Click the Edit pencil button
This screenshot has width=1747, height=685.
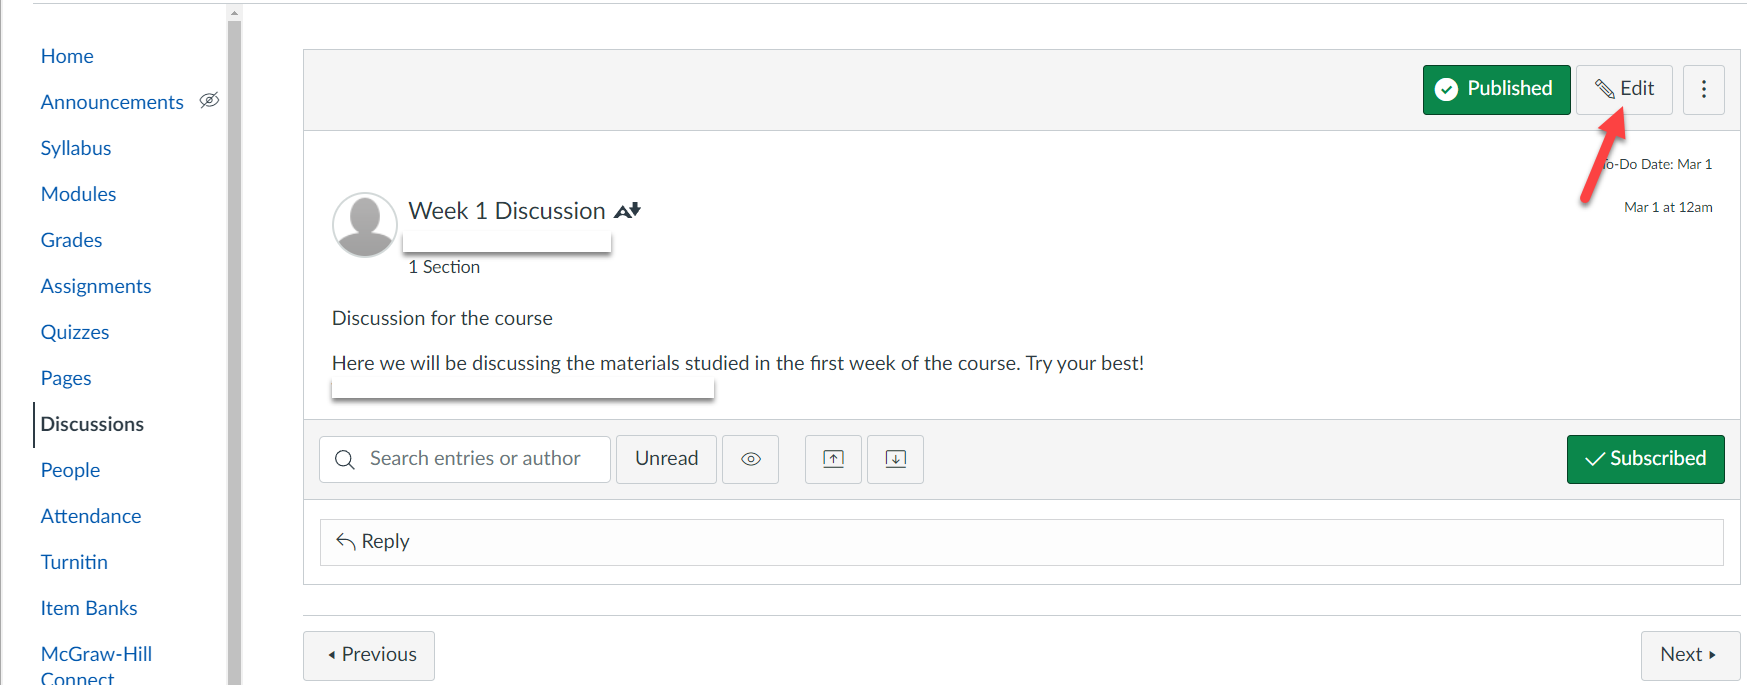pos(1623,90)
